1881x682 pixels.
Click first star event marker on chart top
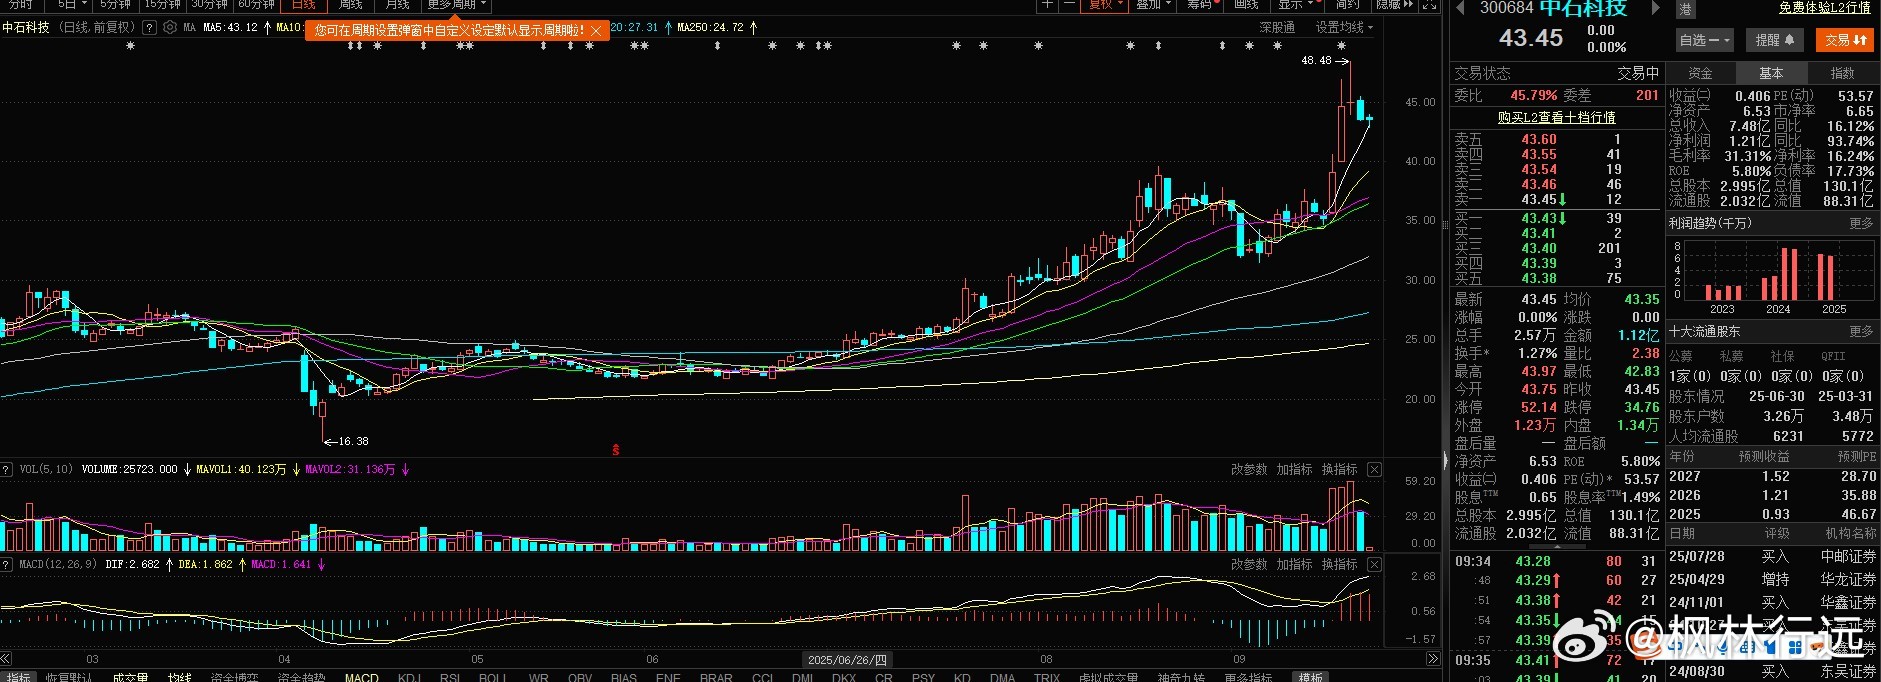pos(131,46)
